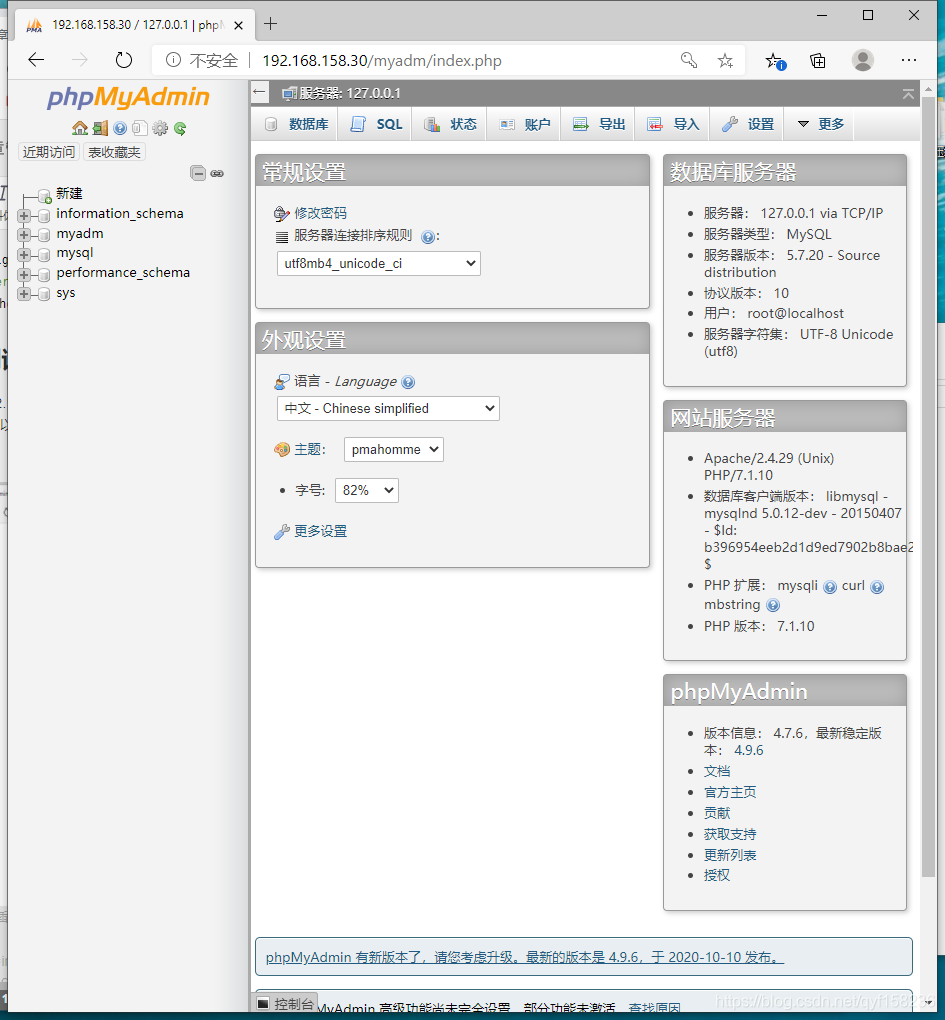Click the 新建 item in database tree
The width and height of the screenshot is (945, 1020).
point(69,193)
